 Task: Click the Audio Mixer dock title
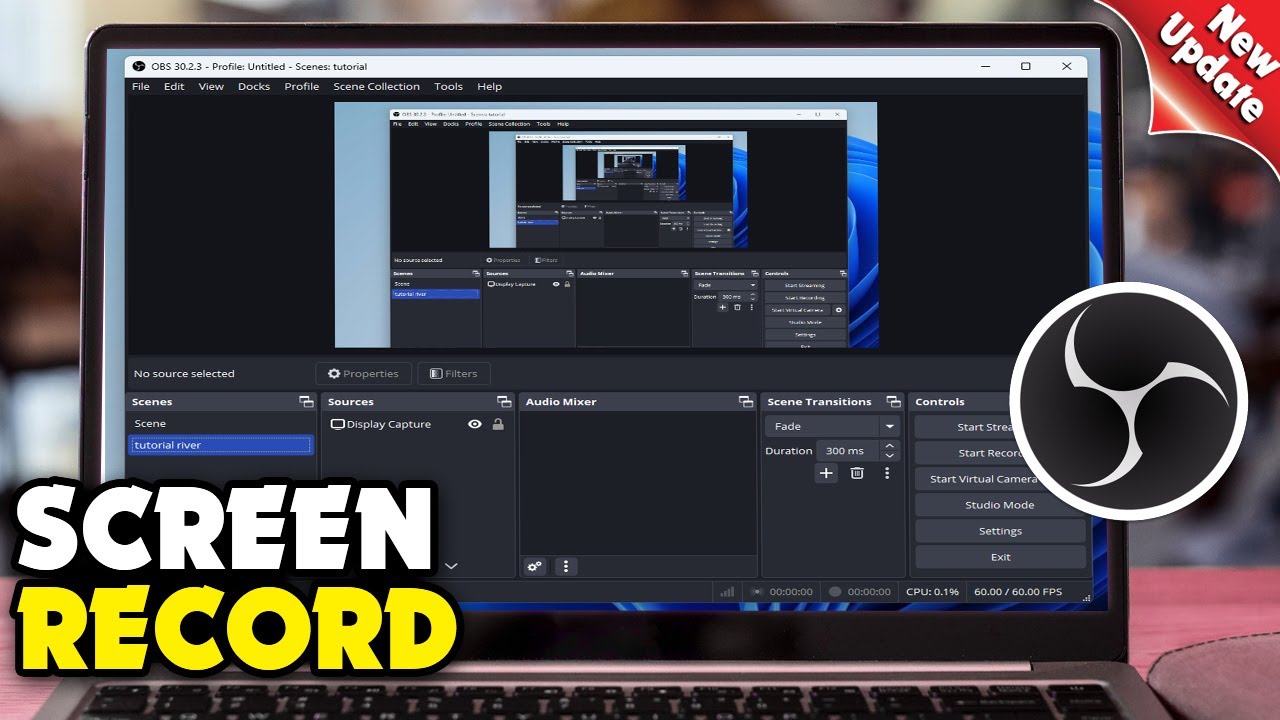[561, 402]
